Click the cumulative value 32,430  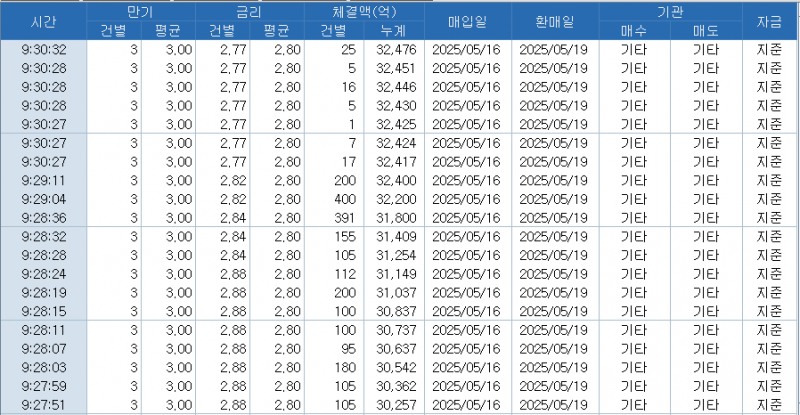click(x=396, y=106)
